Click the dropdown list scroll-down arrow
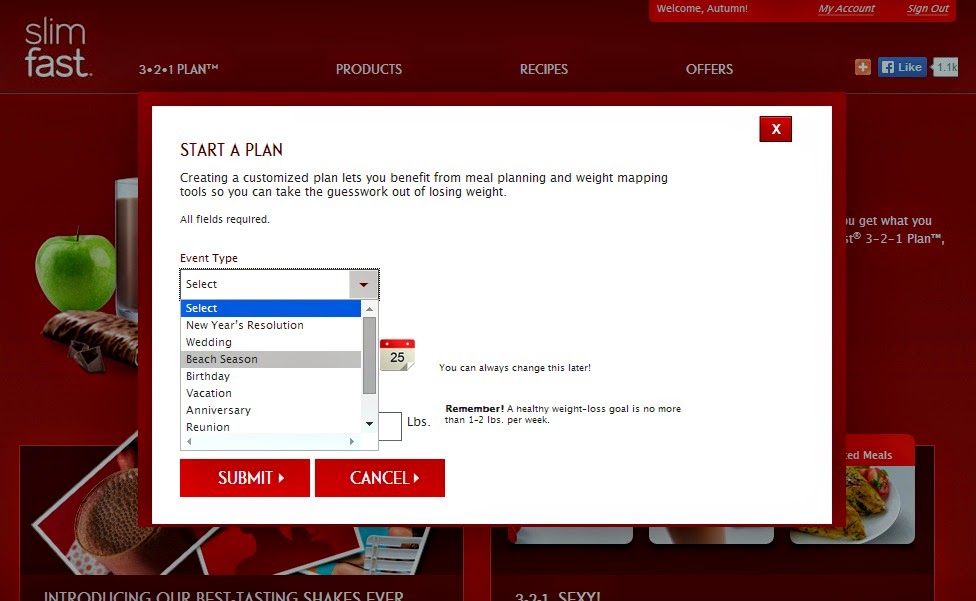Image resolution: width=976 pixels, height=601 pixels. point(370,424)
